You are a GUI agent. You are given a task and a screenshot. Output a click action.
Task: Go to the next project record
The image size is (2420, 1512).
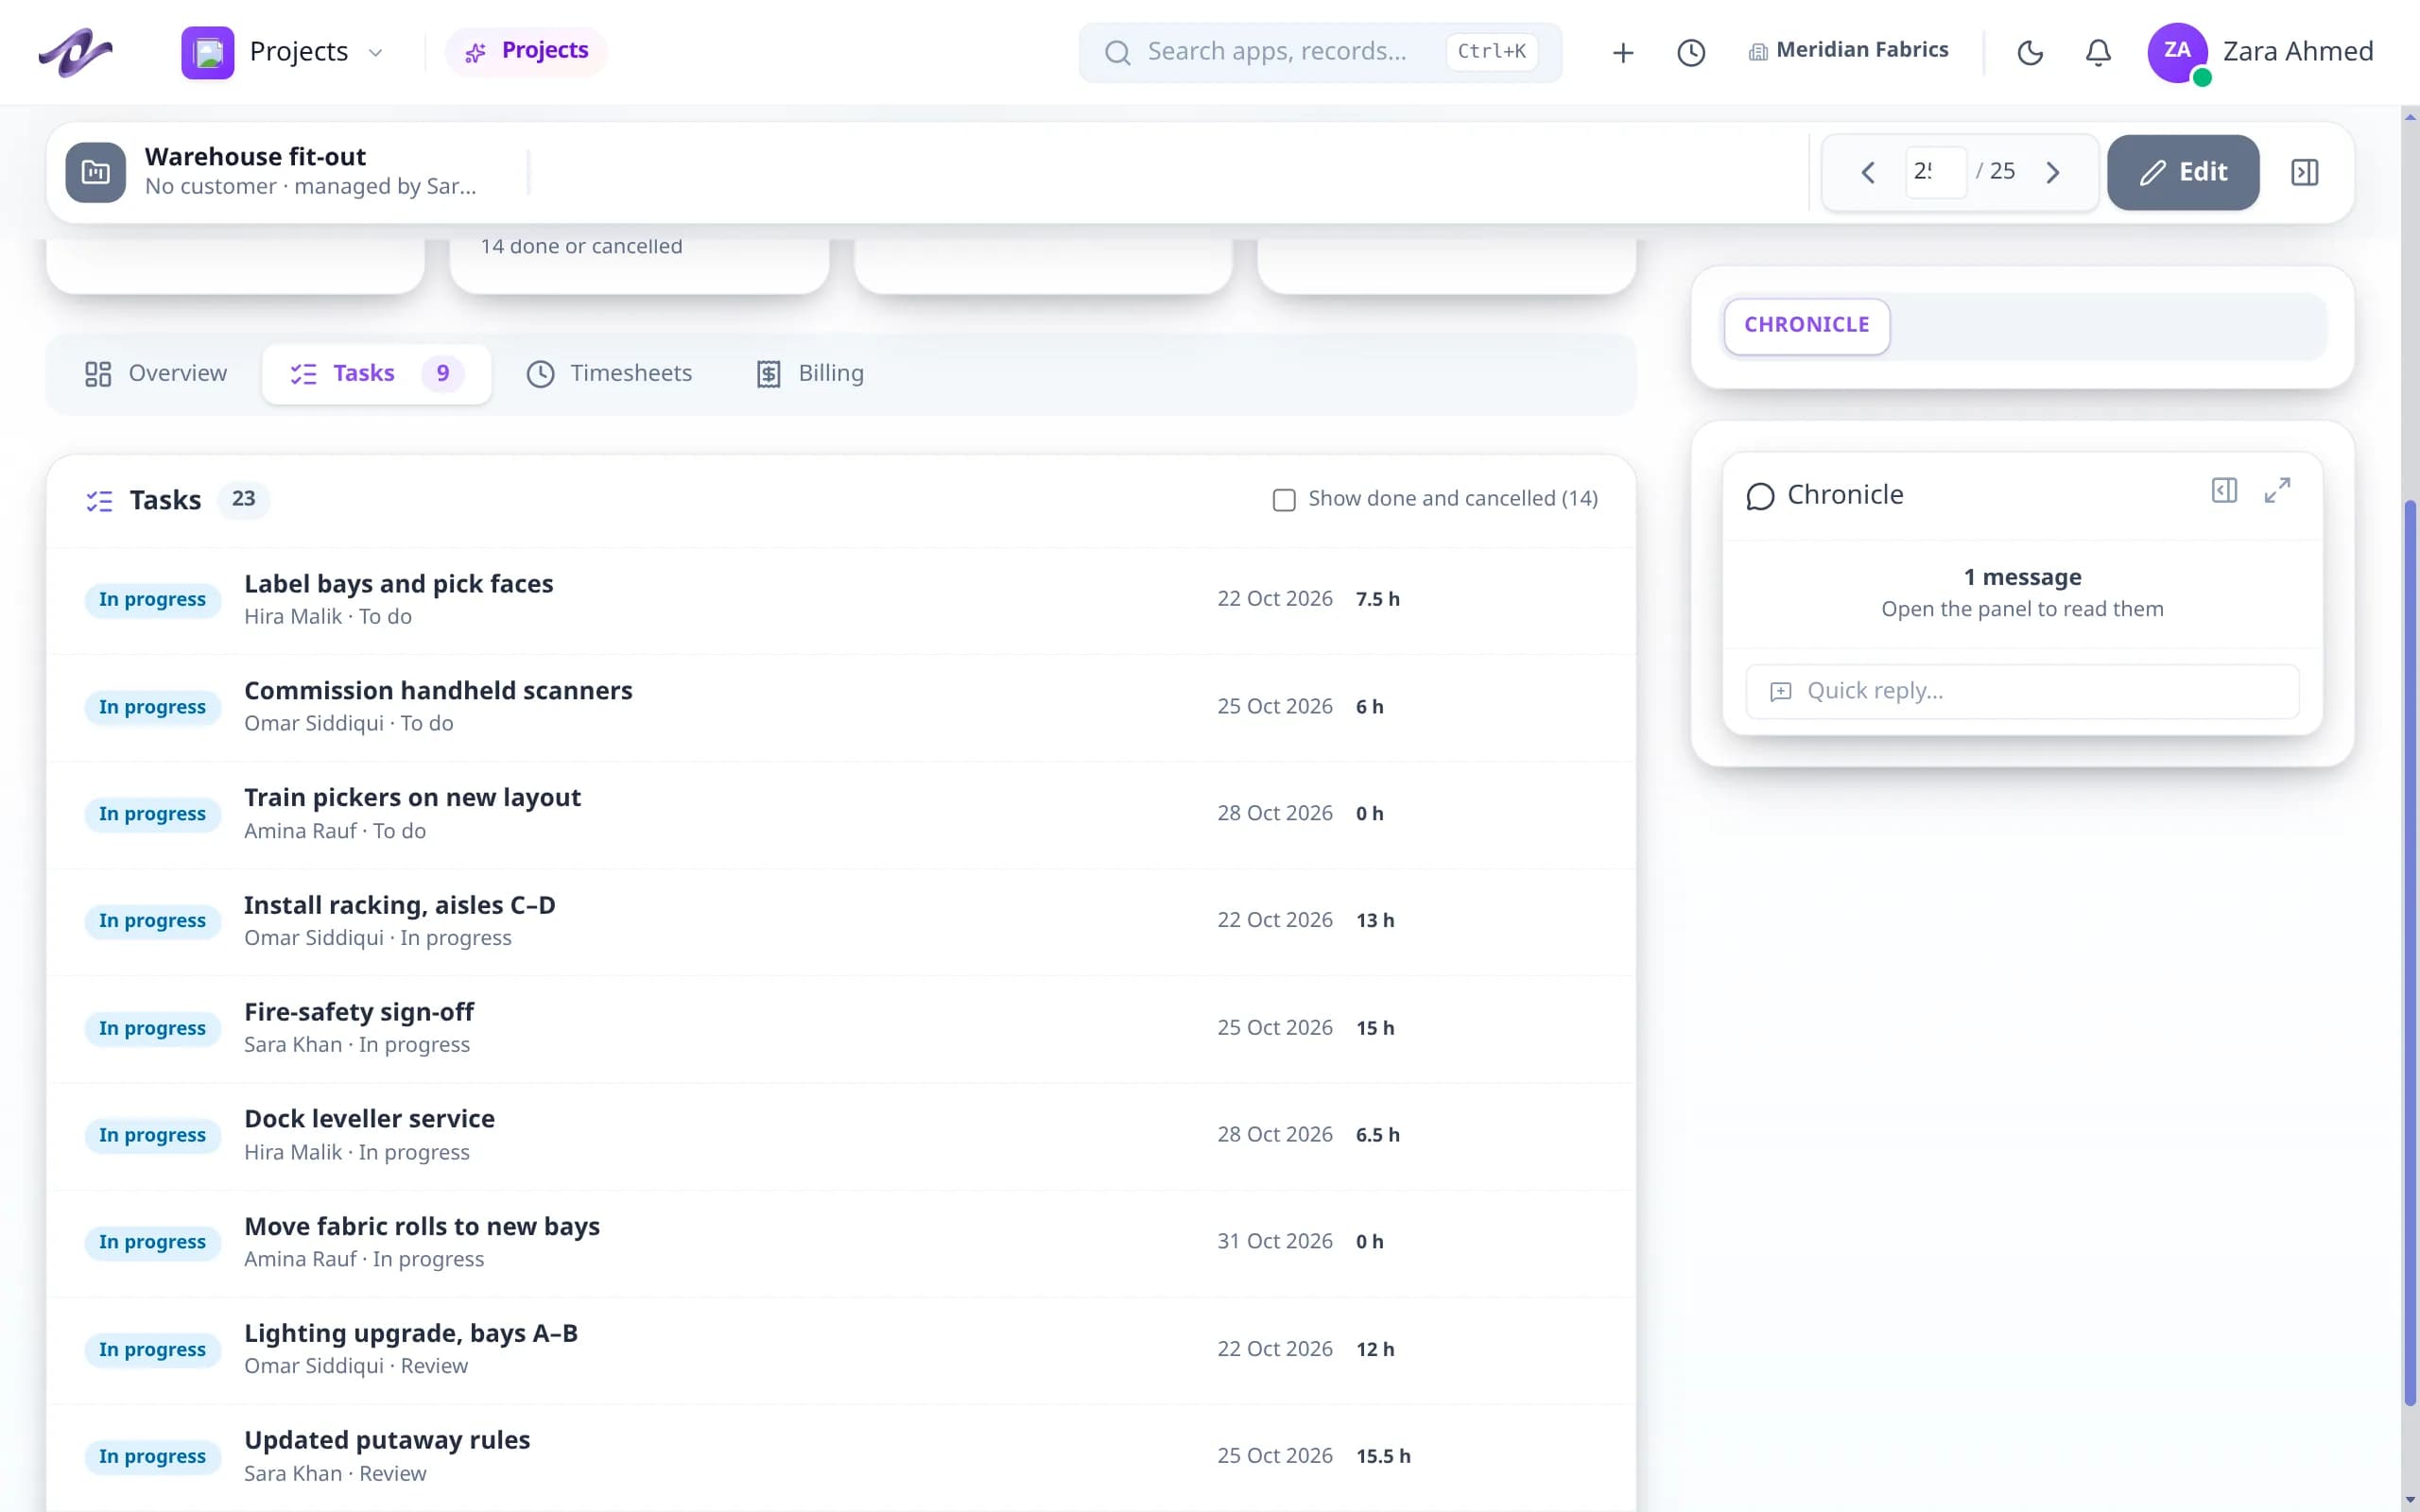pyautogui.click(x=2053, y=172)
